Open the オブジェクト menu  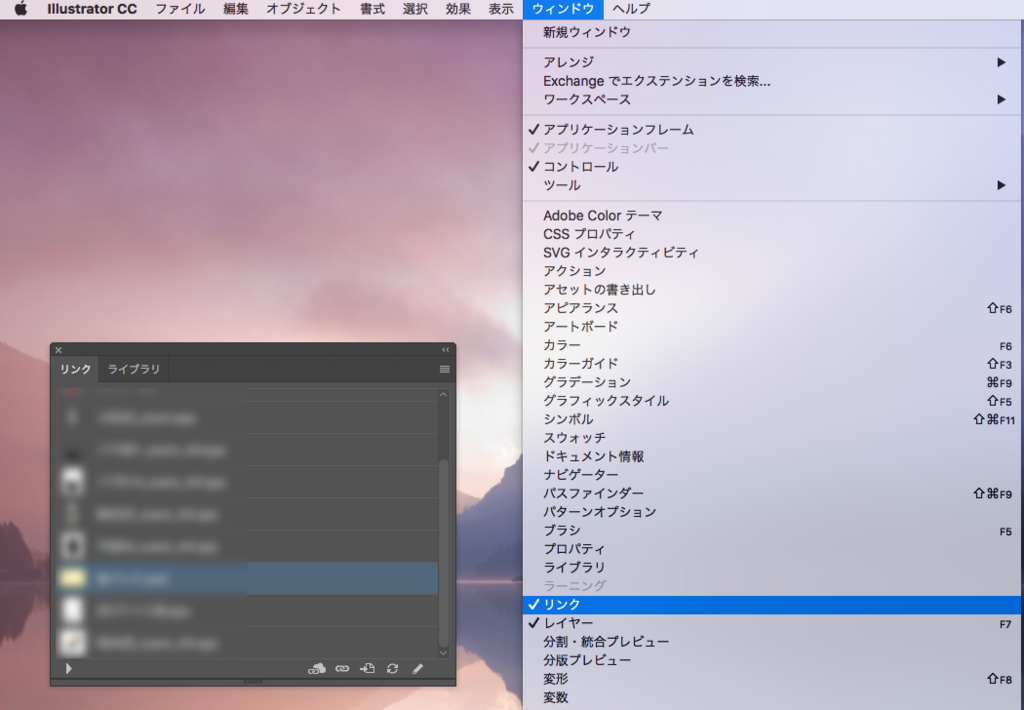pos(304,8)
